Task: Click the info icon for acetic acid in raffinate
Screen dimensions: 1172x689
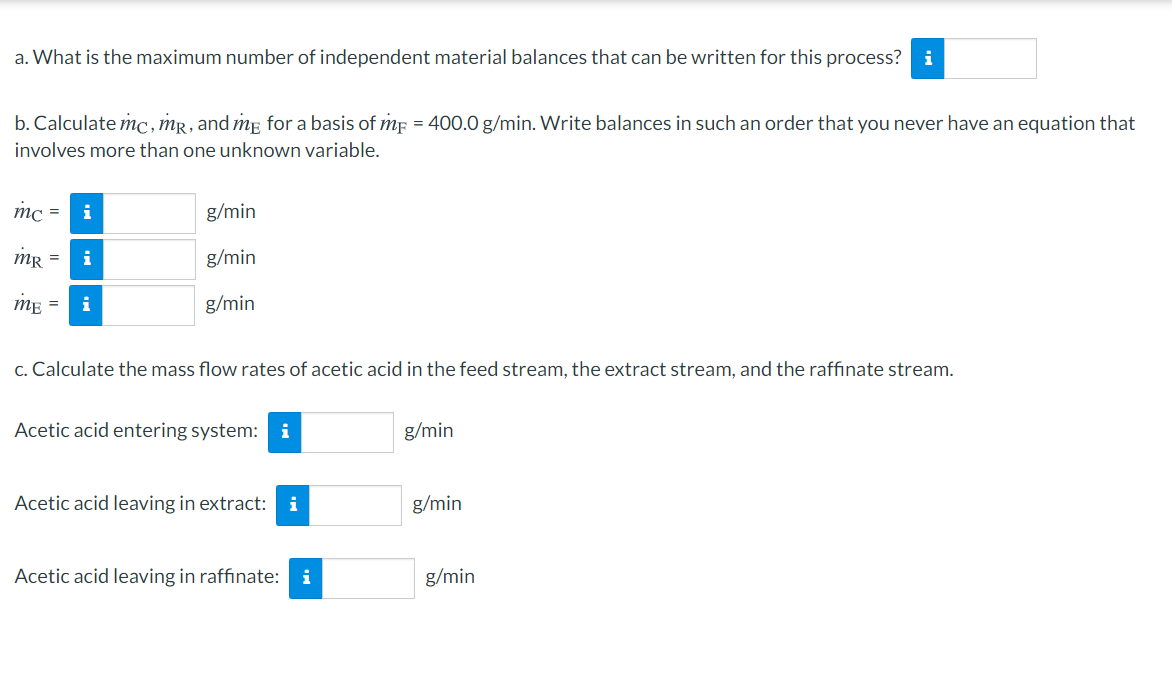Action: pos(305,578)
